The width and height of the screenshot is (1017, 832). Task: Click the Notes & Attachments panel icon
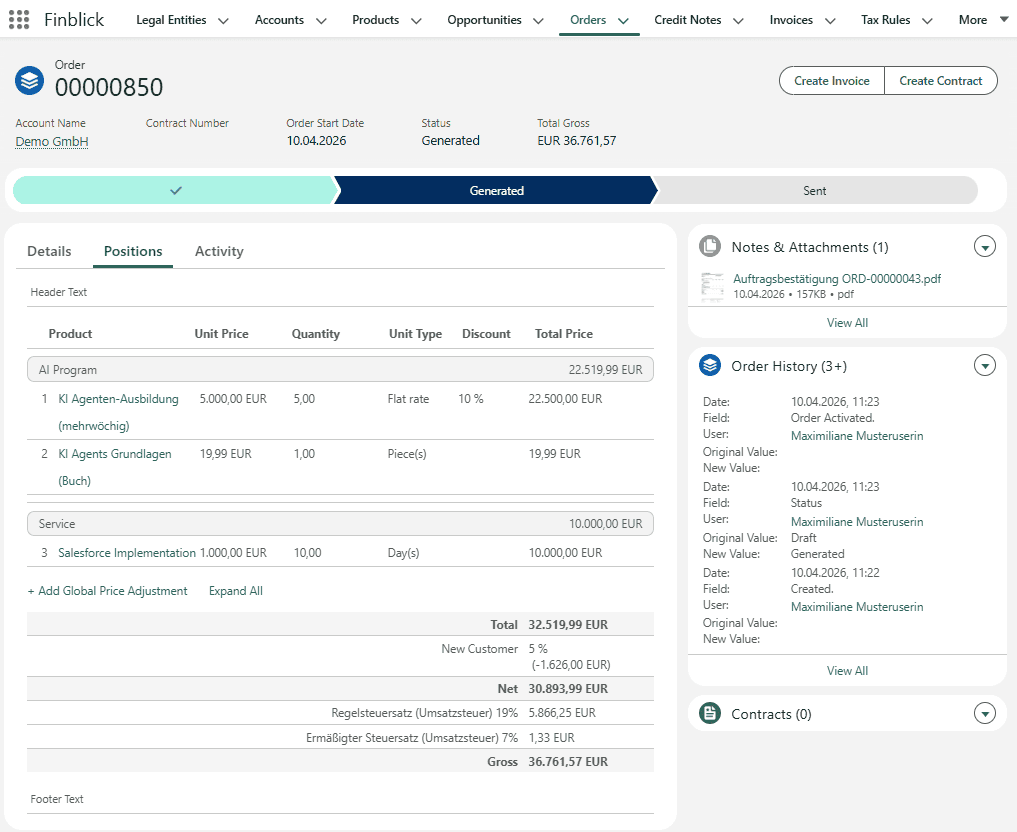(x=710, y=246)
